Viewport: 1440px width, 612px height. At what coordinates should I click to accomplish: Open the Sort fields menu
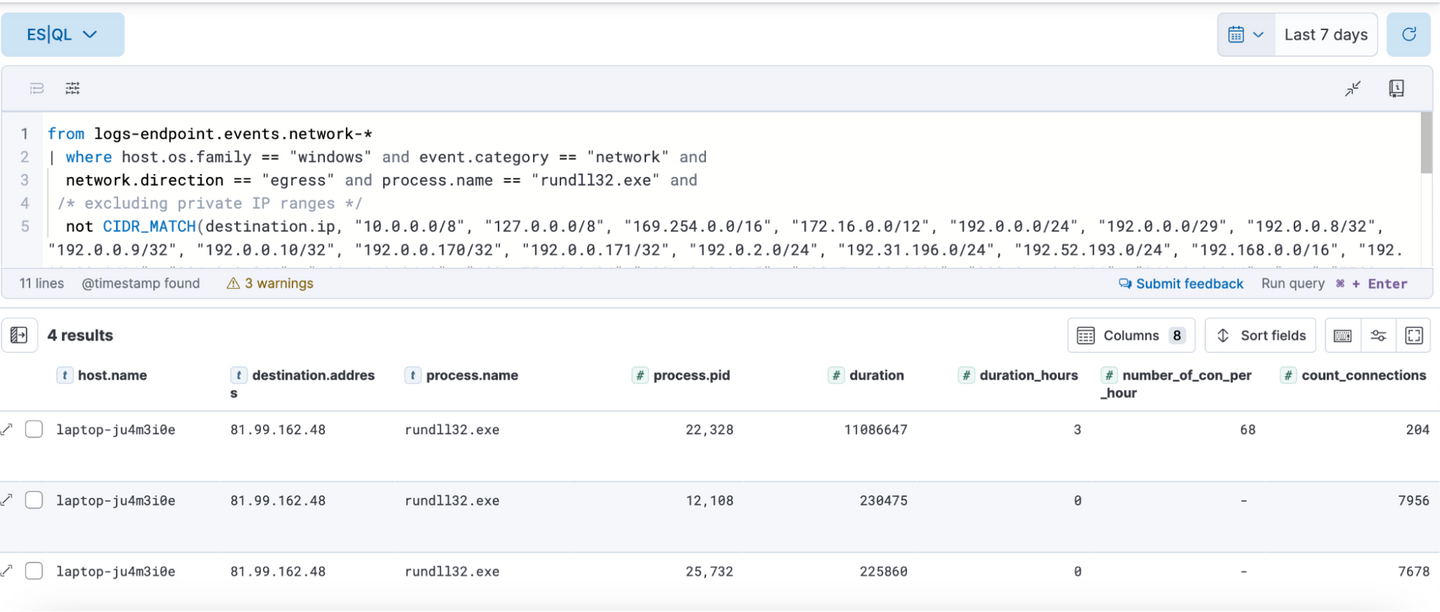tap(1261, 336)
